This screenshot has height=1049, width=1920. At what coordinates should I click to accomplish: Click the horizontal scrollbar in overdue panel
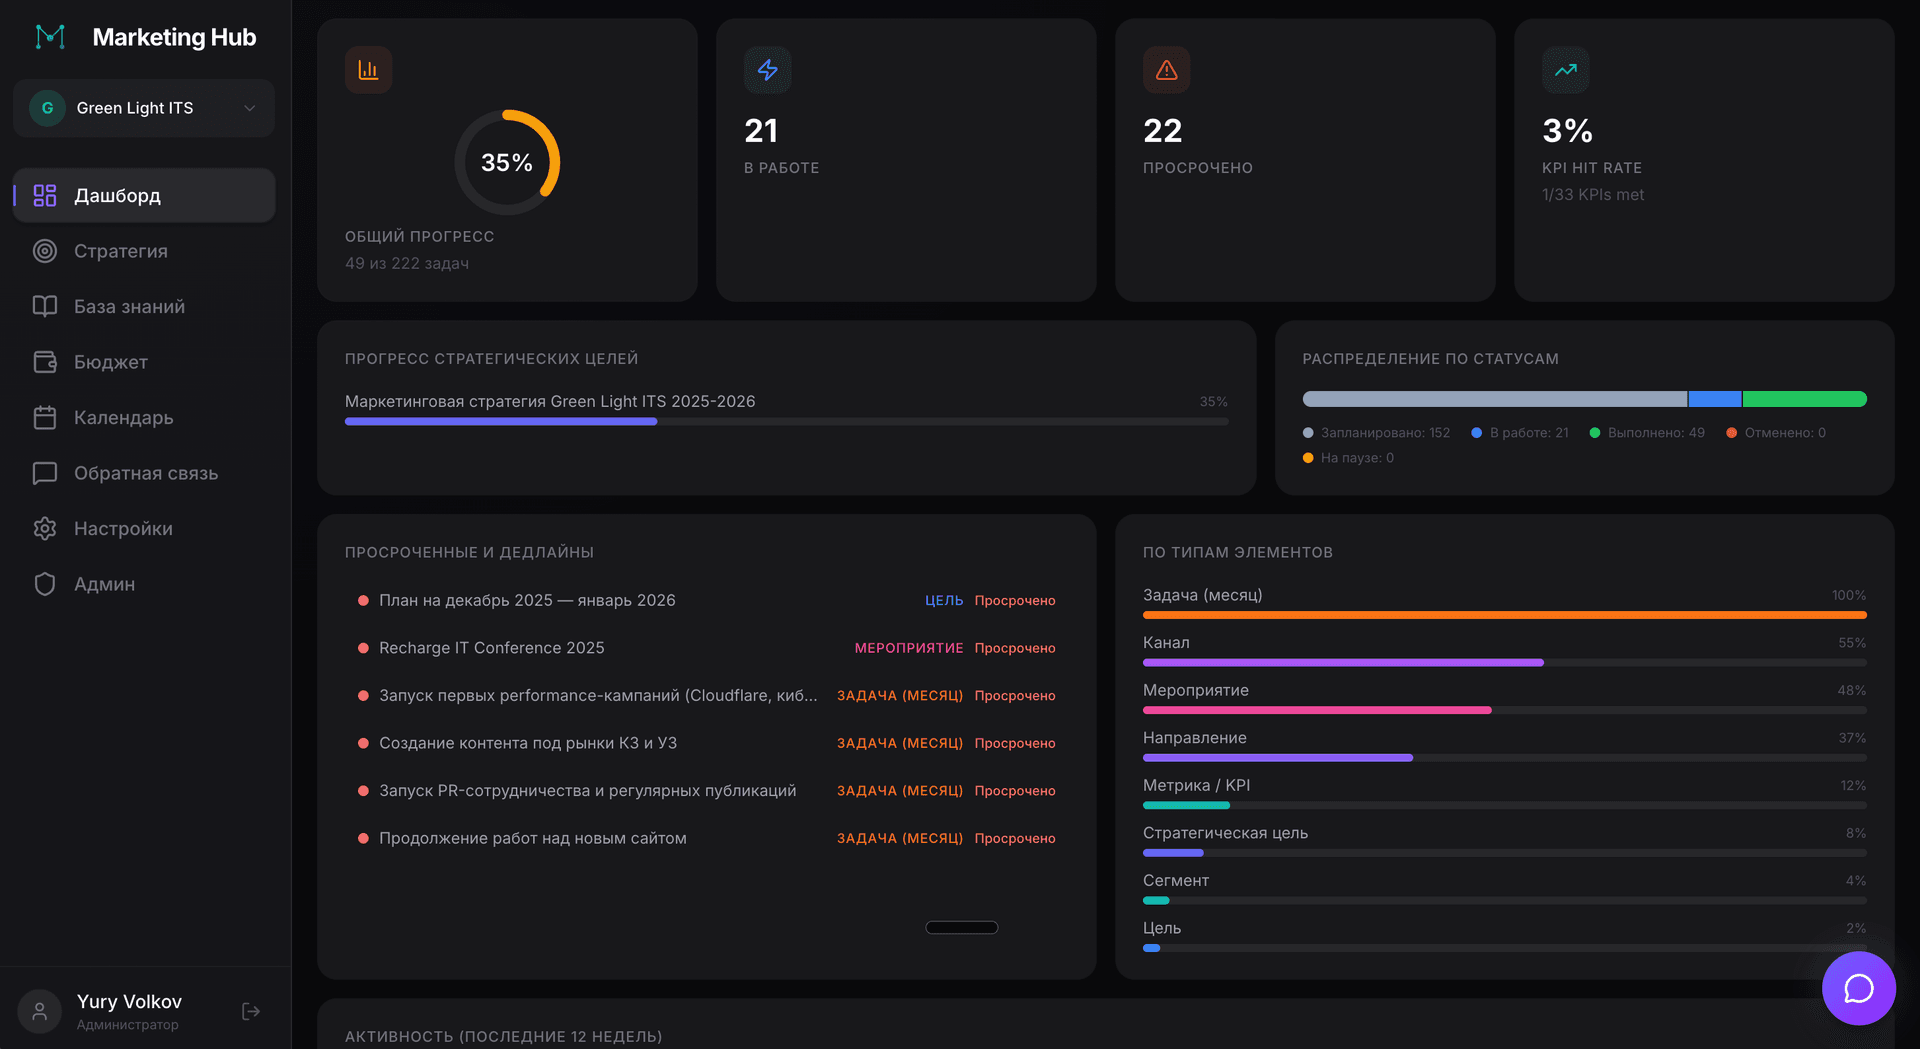(x=961, y=927)
